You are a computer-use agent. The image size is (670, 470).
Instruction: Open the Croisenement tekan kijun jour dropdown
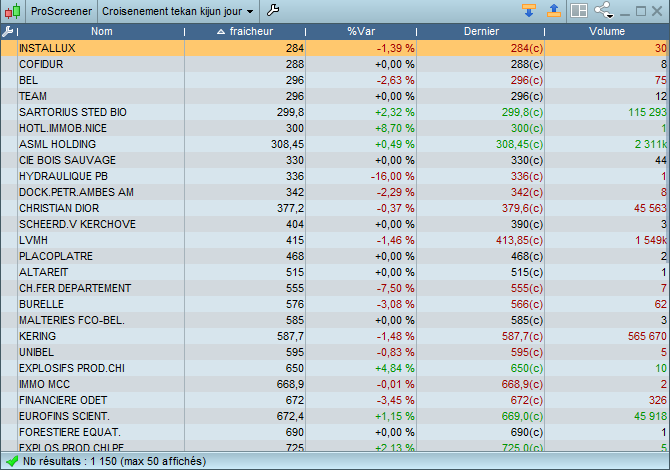point(178,11)
